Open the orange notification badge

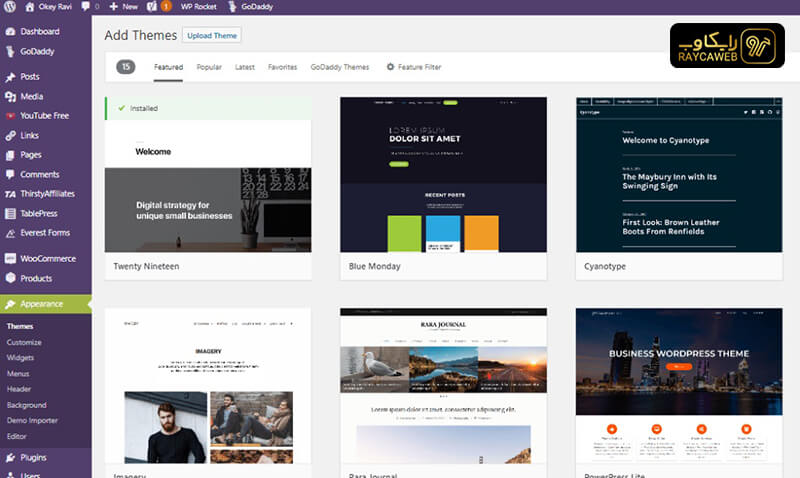click(166, 6)
